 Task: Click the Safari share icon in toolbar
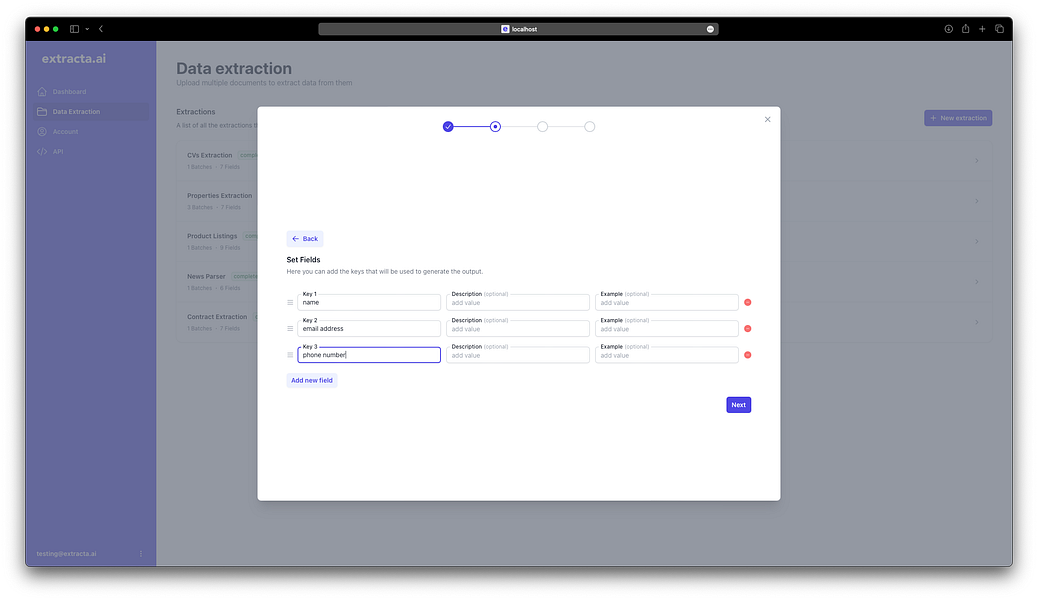(965, 29)
